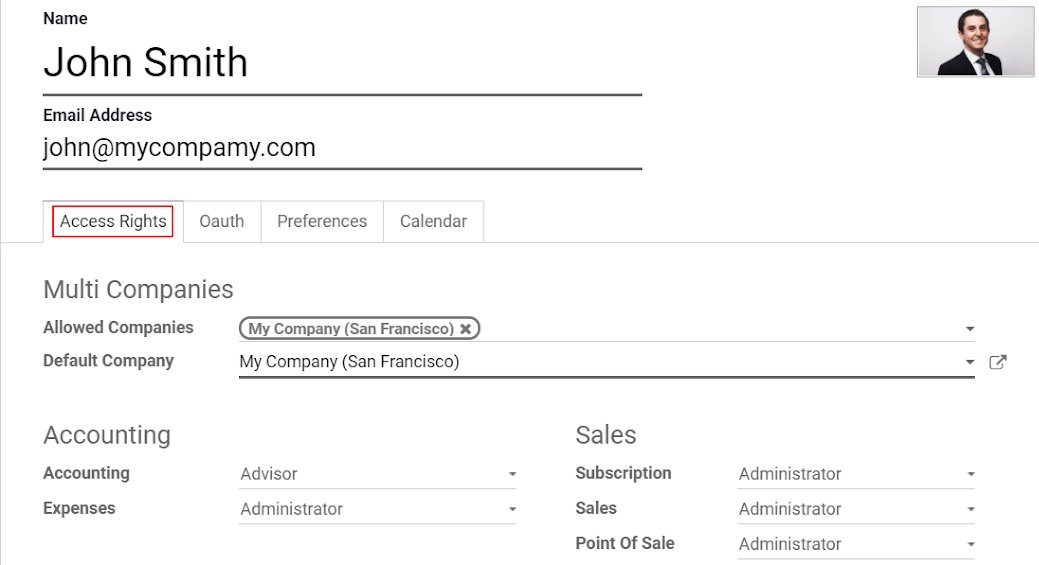Open the Access Rights tab
Viewport: 1039px width, 565px height.
113,221
